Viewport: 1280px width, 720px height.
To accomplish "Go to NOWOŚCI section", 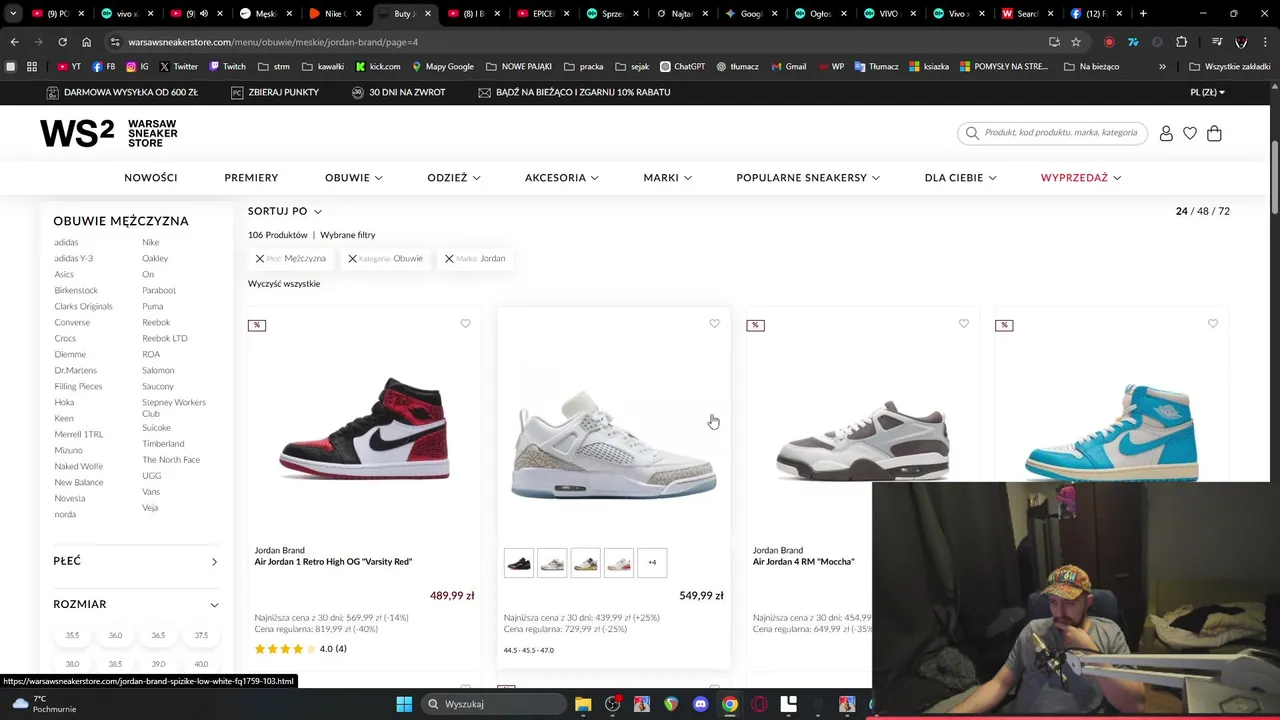I will (x=151, y=177).
